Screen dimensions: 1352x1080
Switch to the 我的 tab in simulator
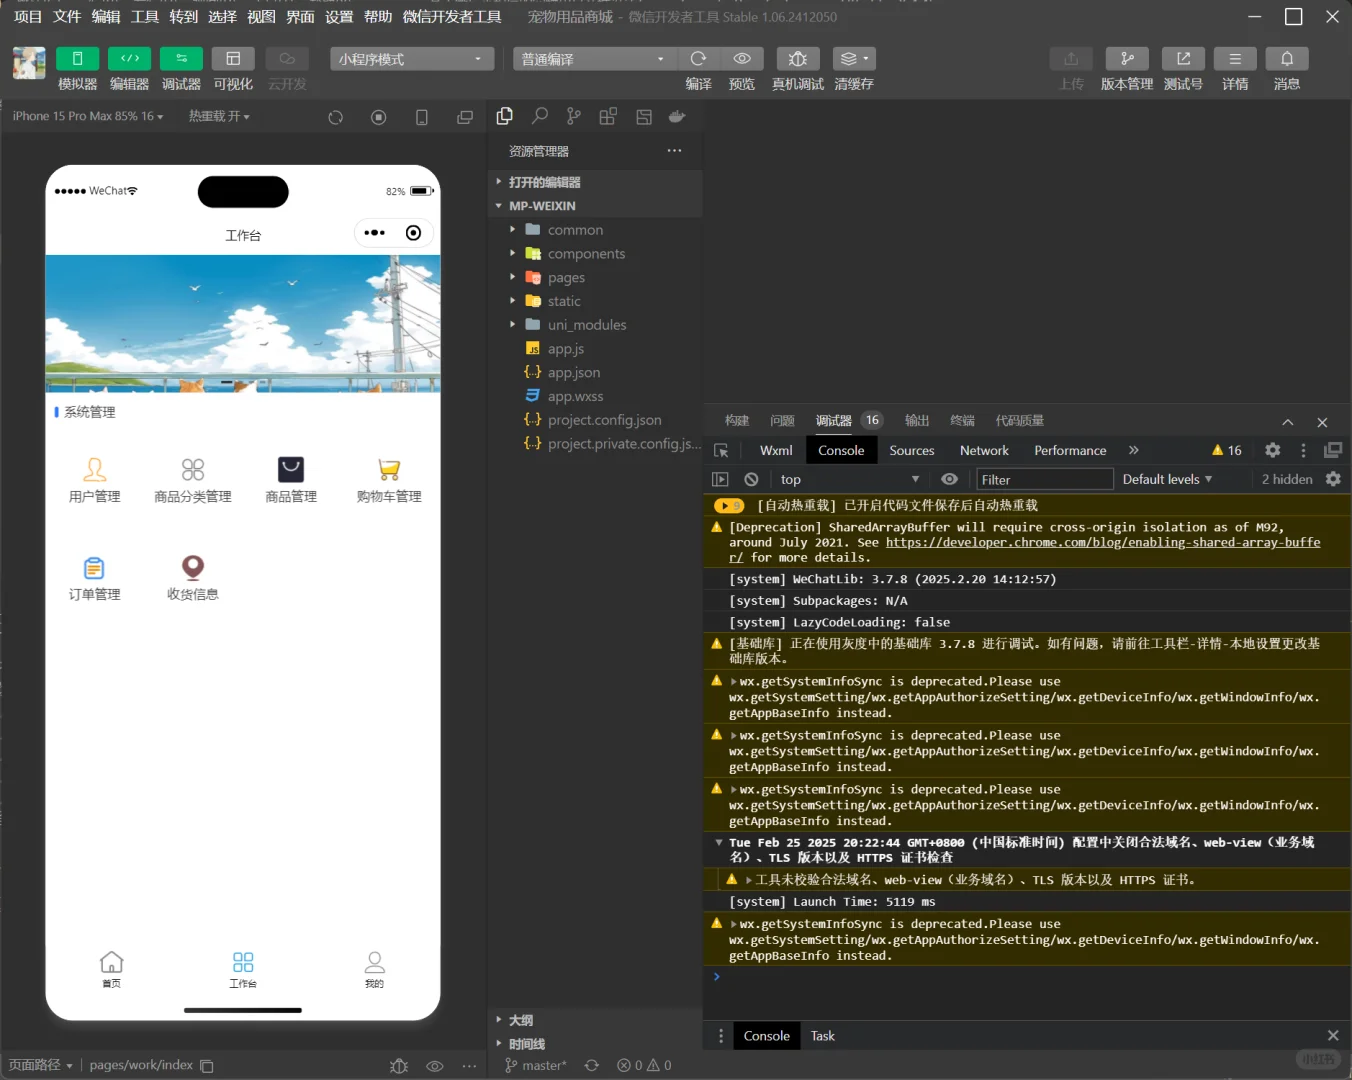374,969
